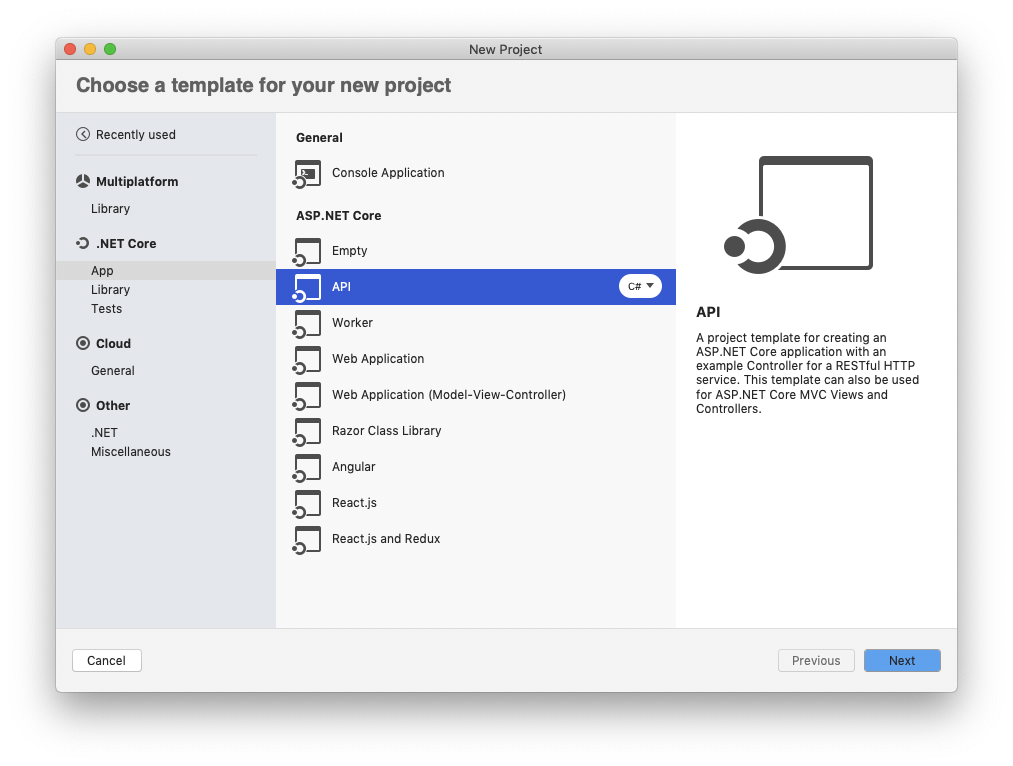1013x766 pixels.
Task: Click the ASP.NET Core section header
Action: click(339, 216)
